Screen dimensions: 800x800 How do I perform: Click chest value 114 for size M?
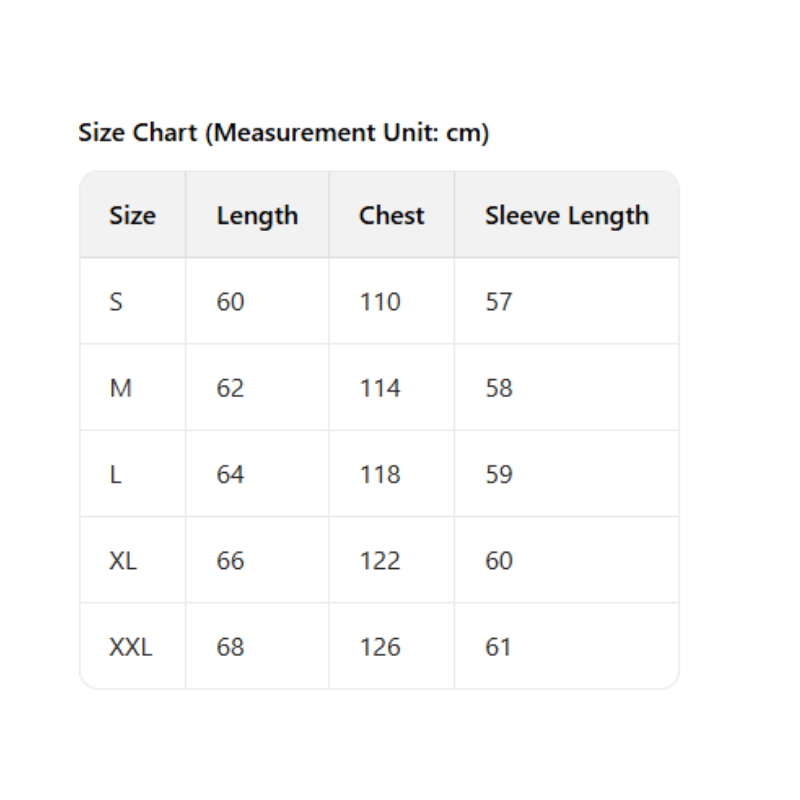pyautogui.click(x=380, y=388)
